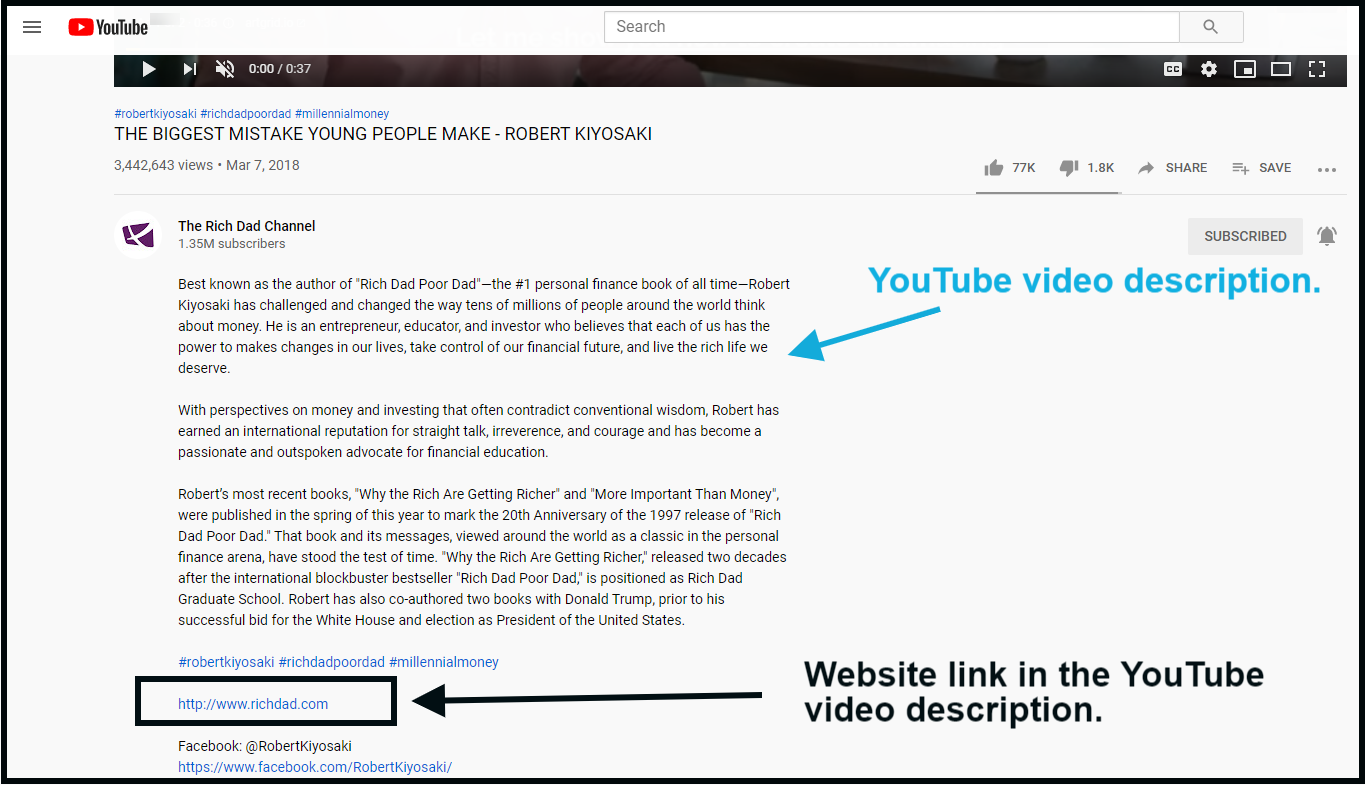The image size is (1365, 785).
Task: Share the video
Action: coord(1172,168)
